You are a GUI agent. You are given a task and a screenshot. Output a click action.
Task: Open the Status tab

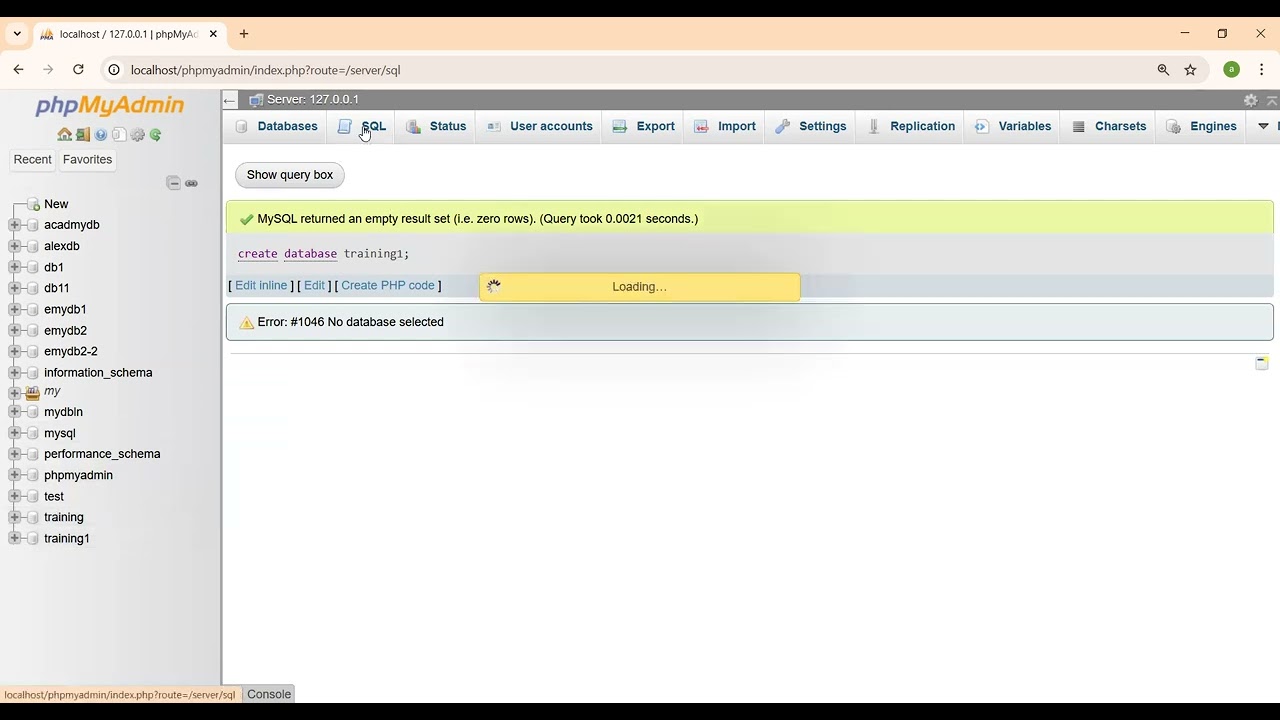point(437,126)
